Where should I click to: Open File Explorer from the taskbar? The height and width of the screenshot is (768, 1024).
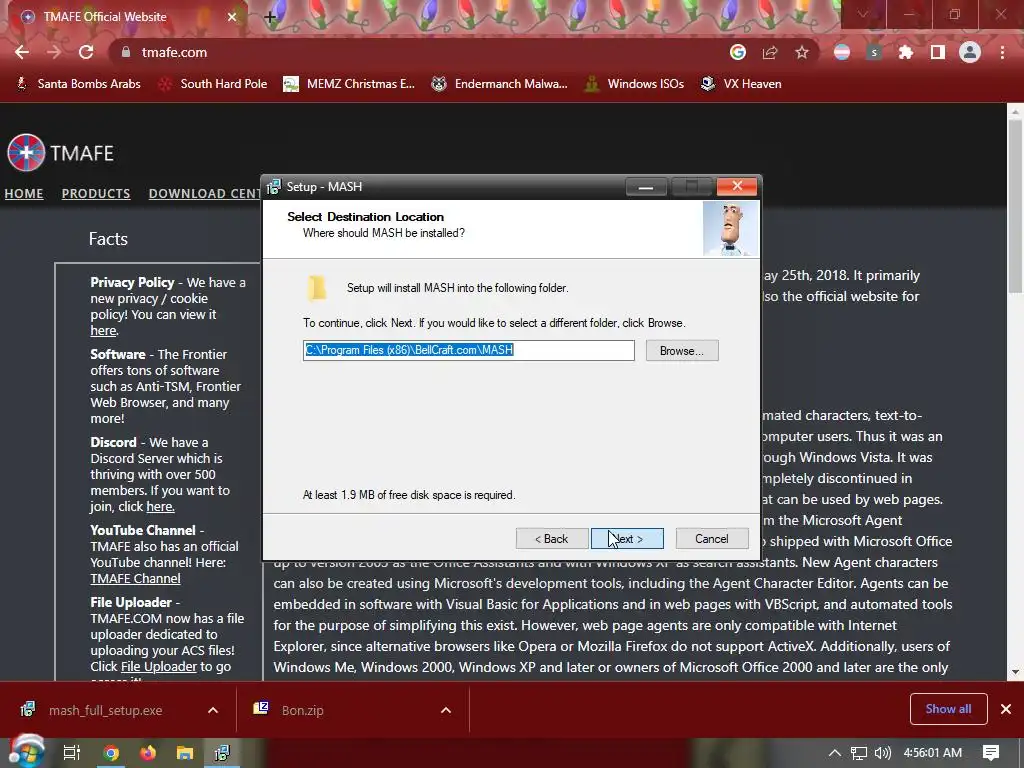pyautogui.click(x=185, y=753)
